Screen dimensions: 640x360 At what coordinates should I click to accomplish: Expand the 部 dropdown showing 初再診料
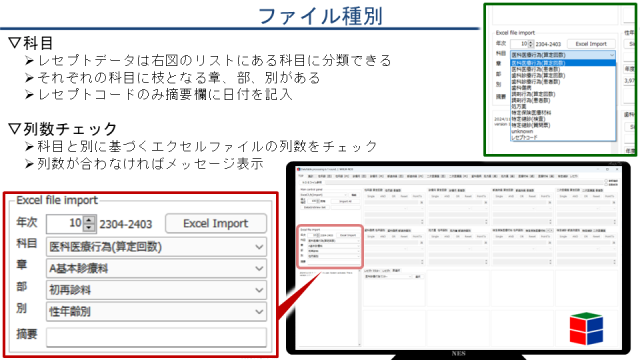tap(156, 290)
